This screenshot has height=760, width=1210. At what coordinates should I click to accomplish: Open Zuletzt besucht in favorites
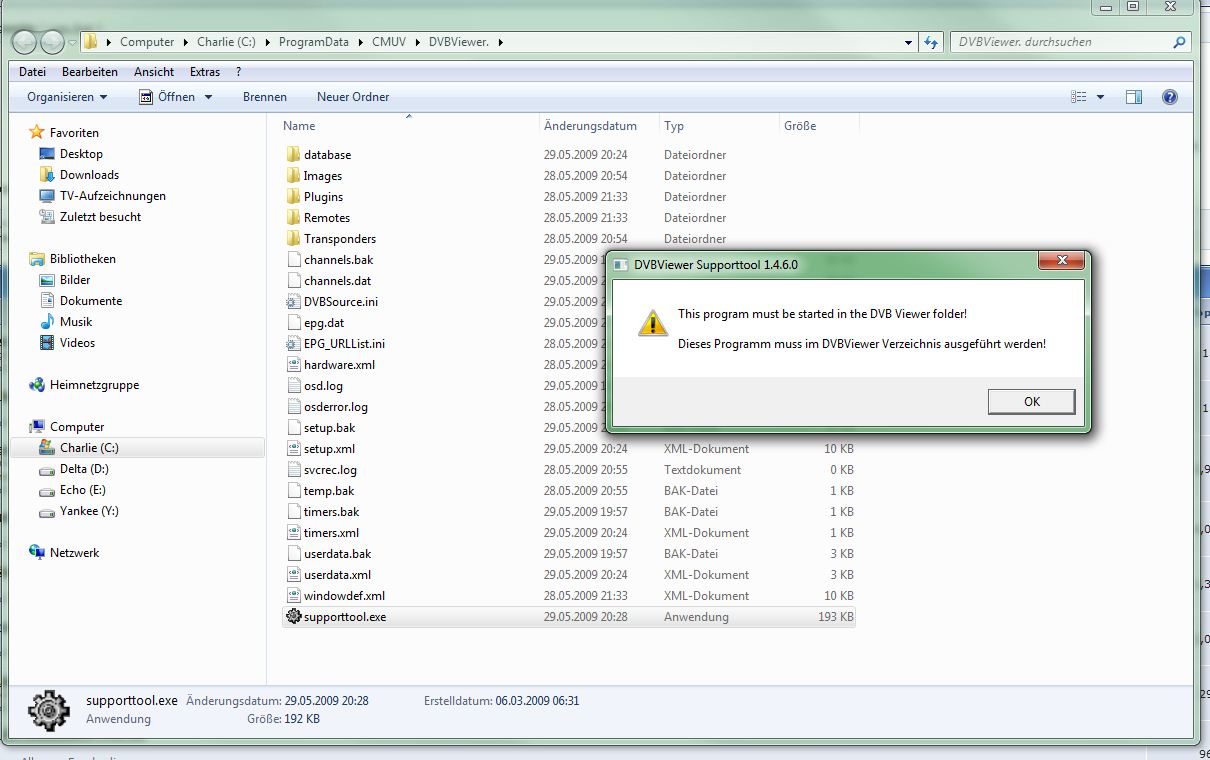(100, 217)
